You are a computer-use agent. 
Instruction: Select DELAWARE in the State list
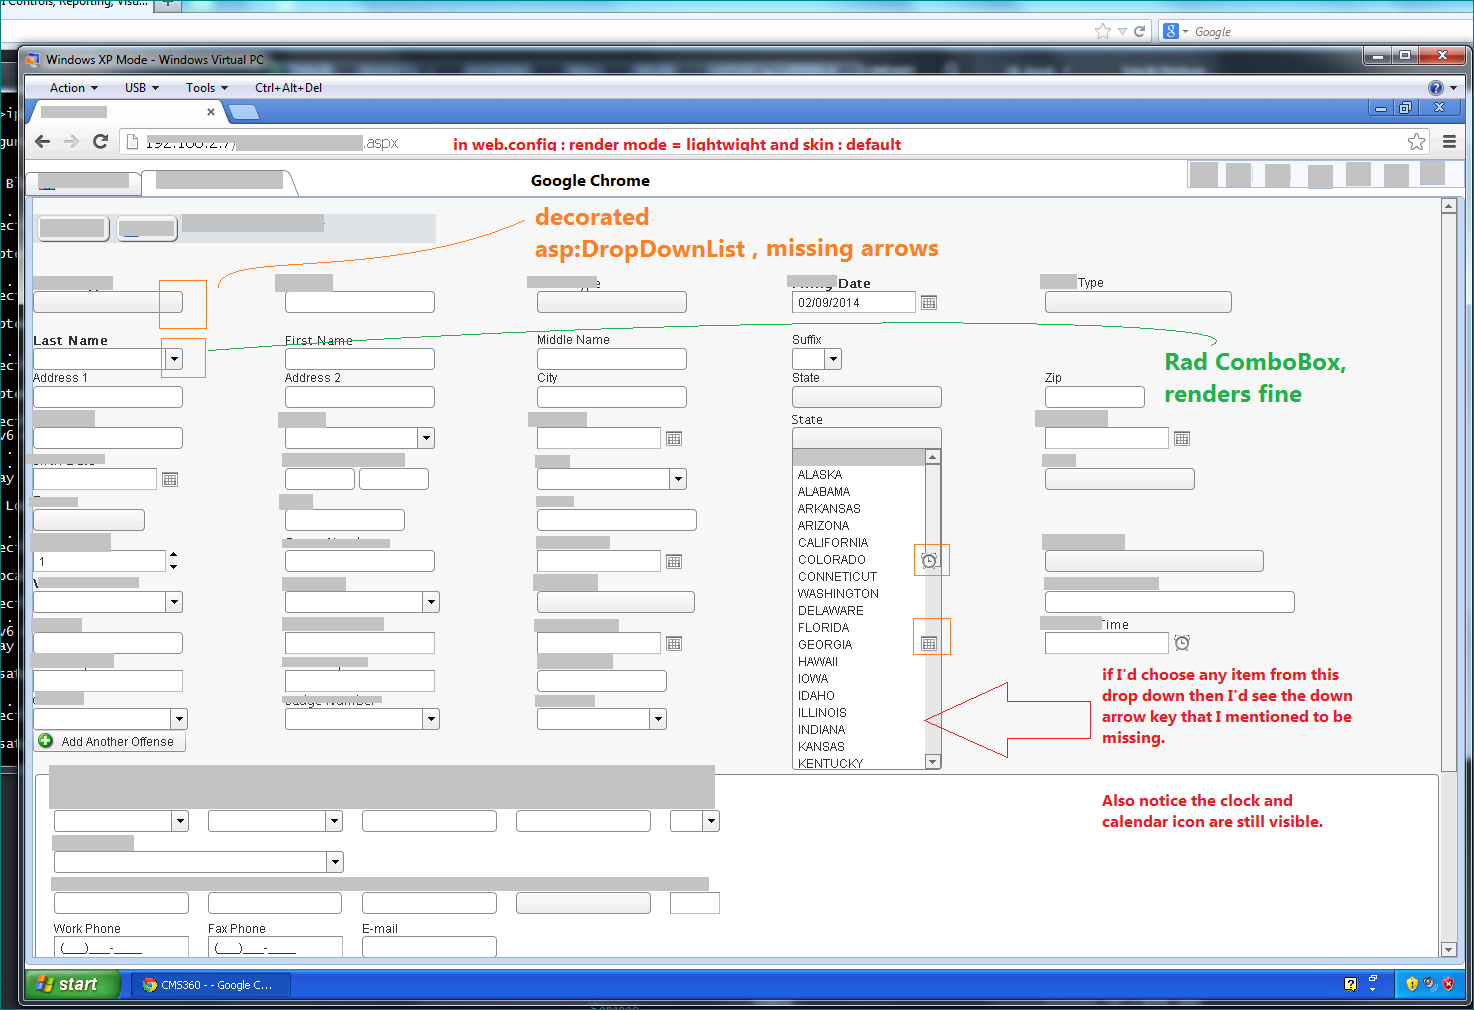860,611
